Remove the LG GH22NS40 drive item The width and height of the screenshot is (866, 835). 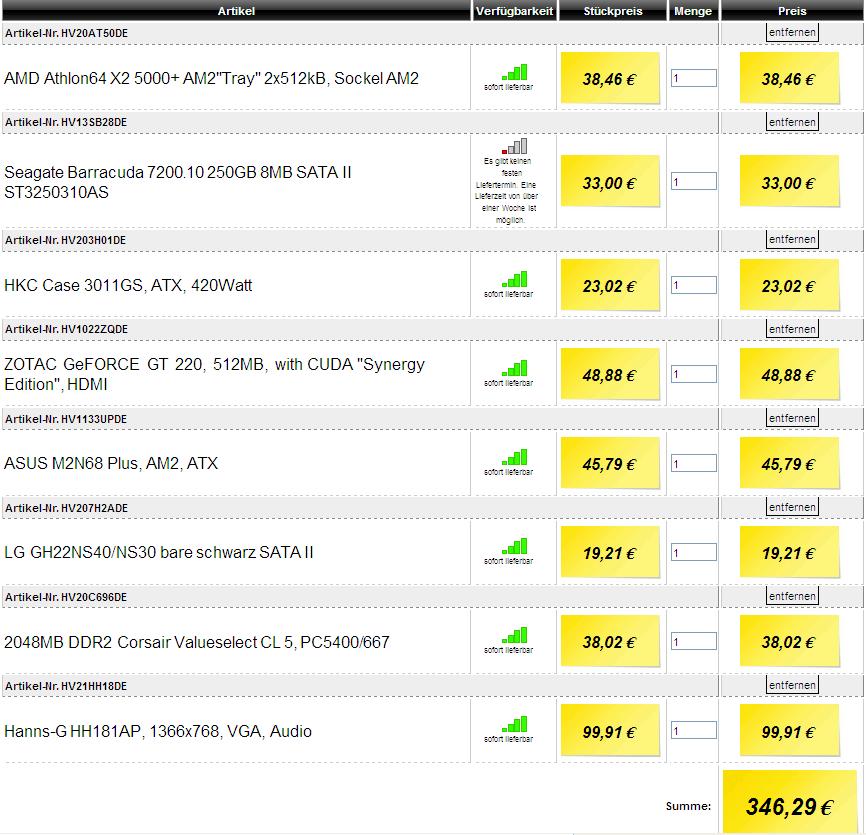(792, 507)
